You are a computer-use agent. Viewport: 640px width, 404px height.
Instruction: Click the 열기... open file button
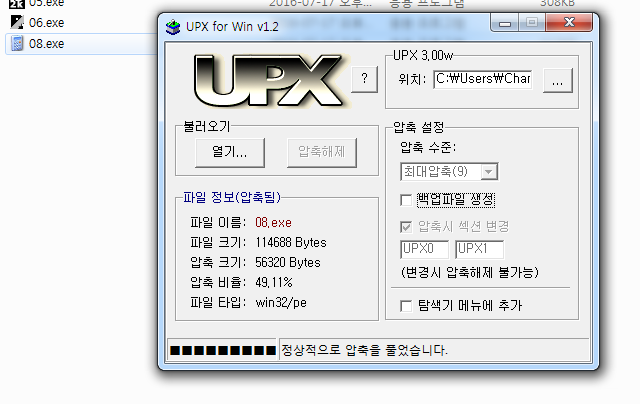click(x=230, y=152)
